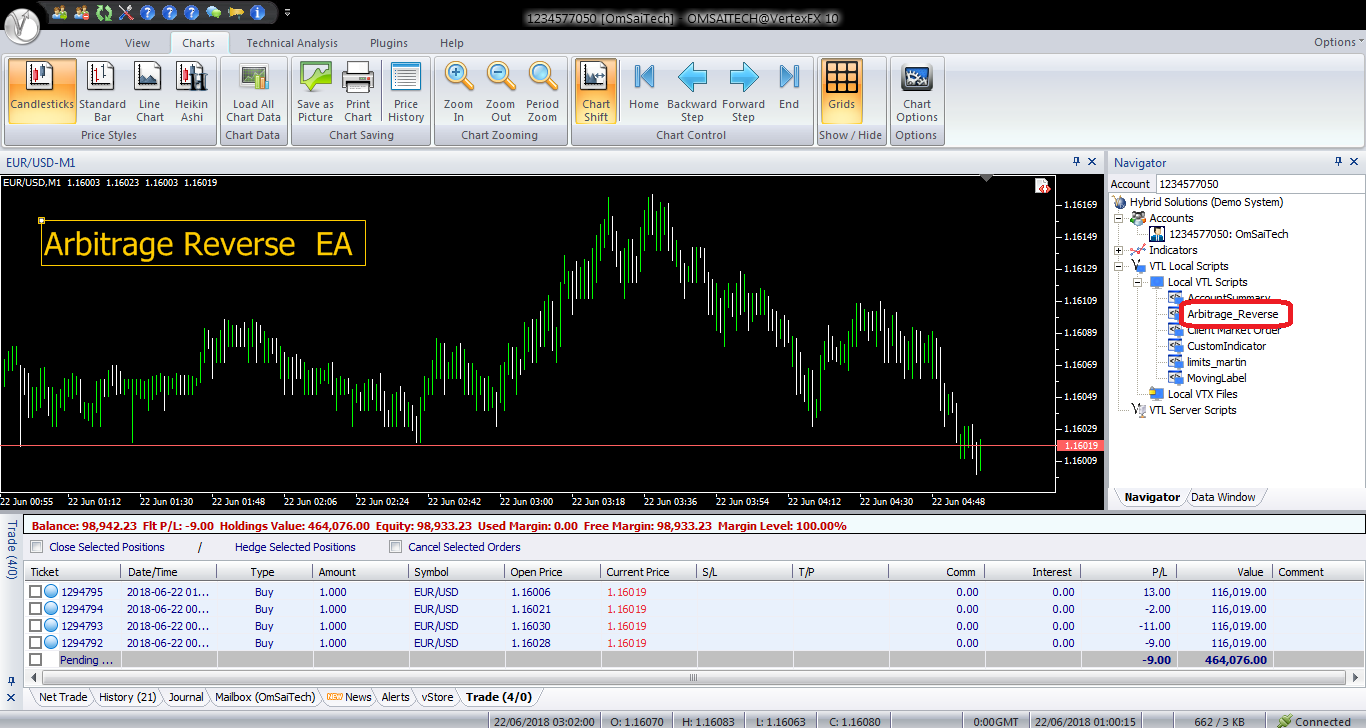Click account 1234577050: OmSaiTech in tree

1228,234
